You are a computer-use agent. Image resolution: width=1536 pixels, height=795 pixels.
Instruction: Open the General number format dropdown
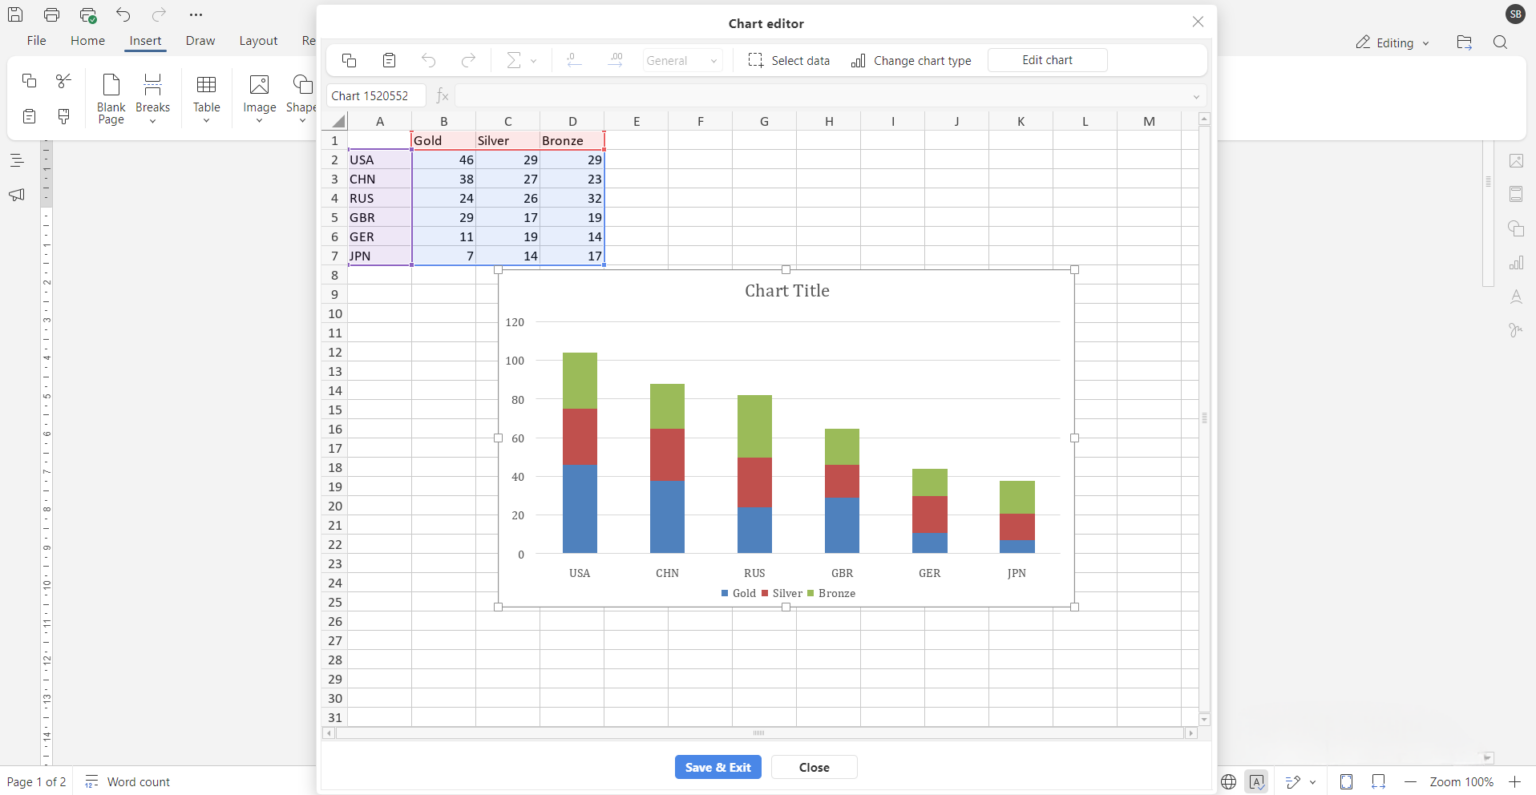click(683, 60)
